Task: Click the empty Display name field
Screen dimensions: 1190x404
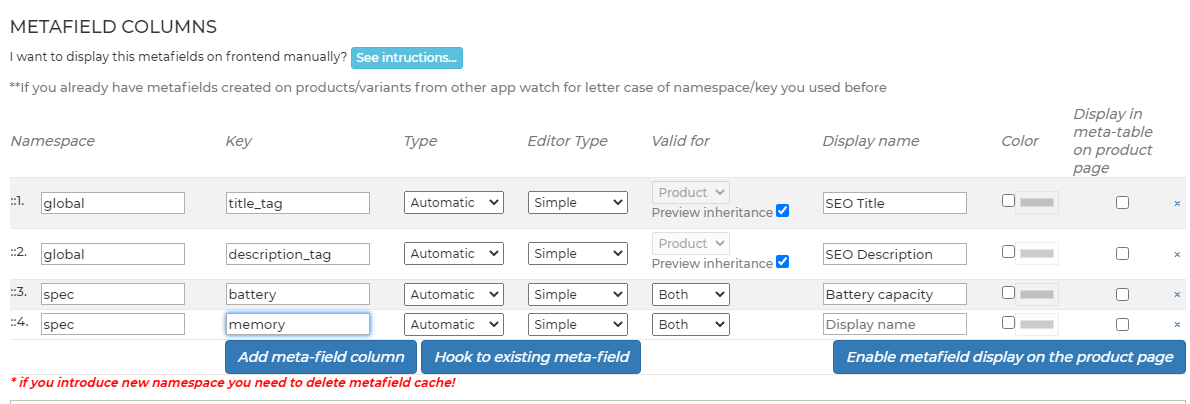Action: click(894, 324)
